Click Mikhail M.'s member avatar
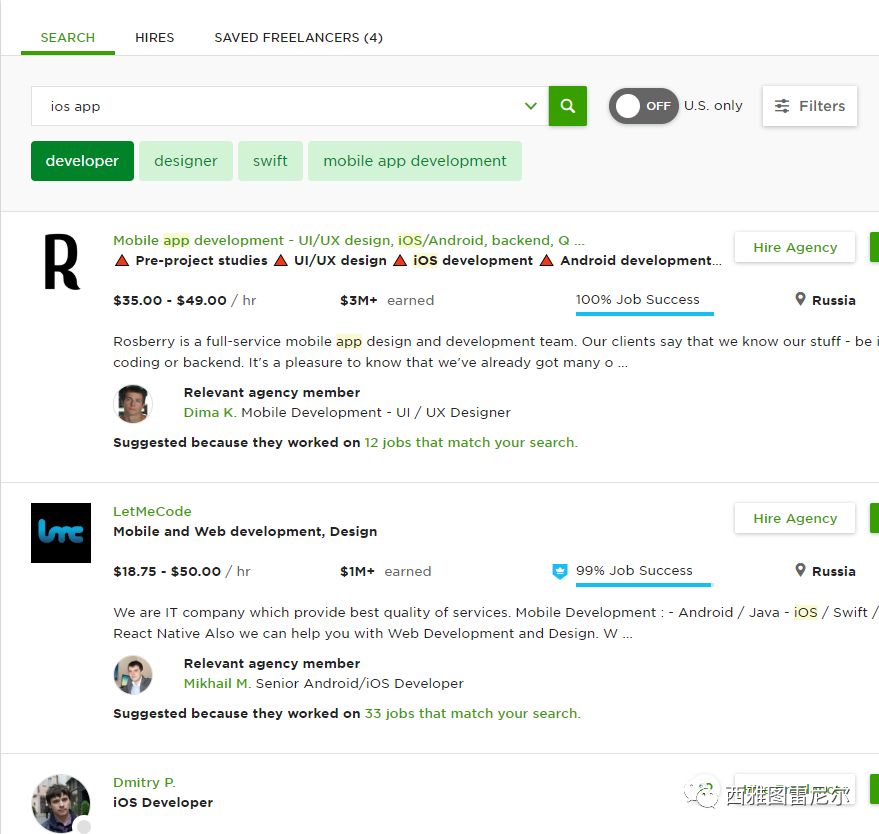The image size is (879, 834). (133, 675)
